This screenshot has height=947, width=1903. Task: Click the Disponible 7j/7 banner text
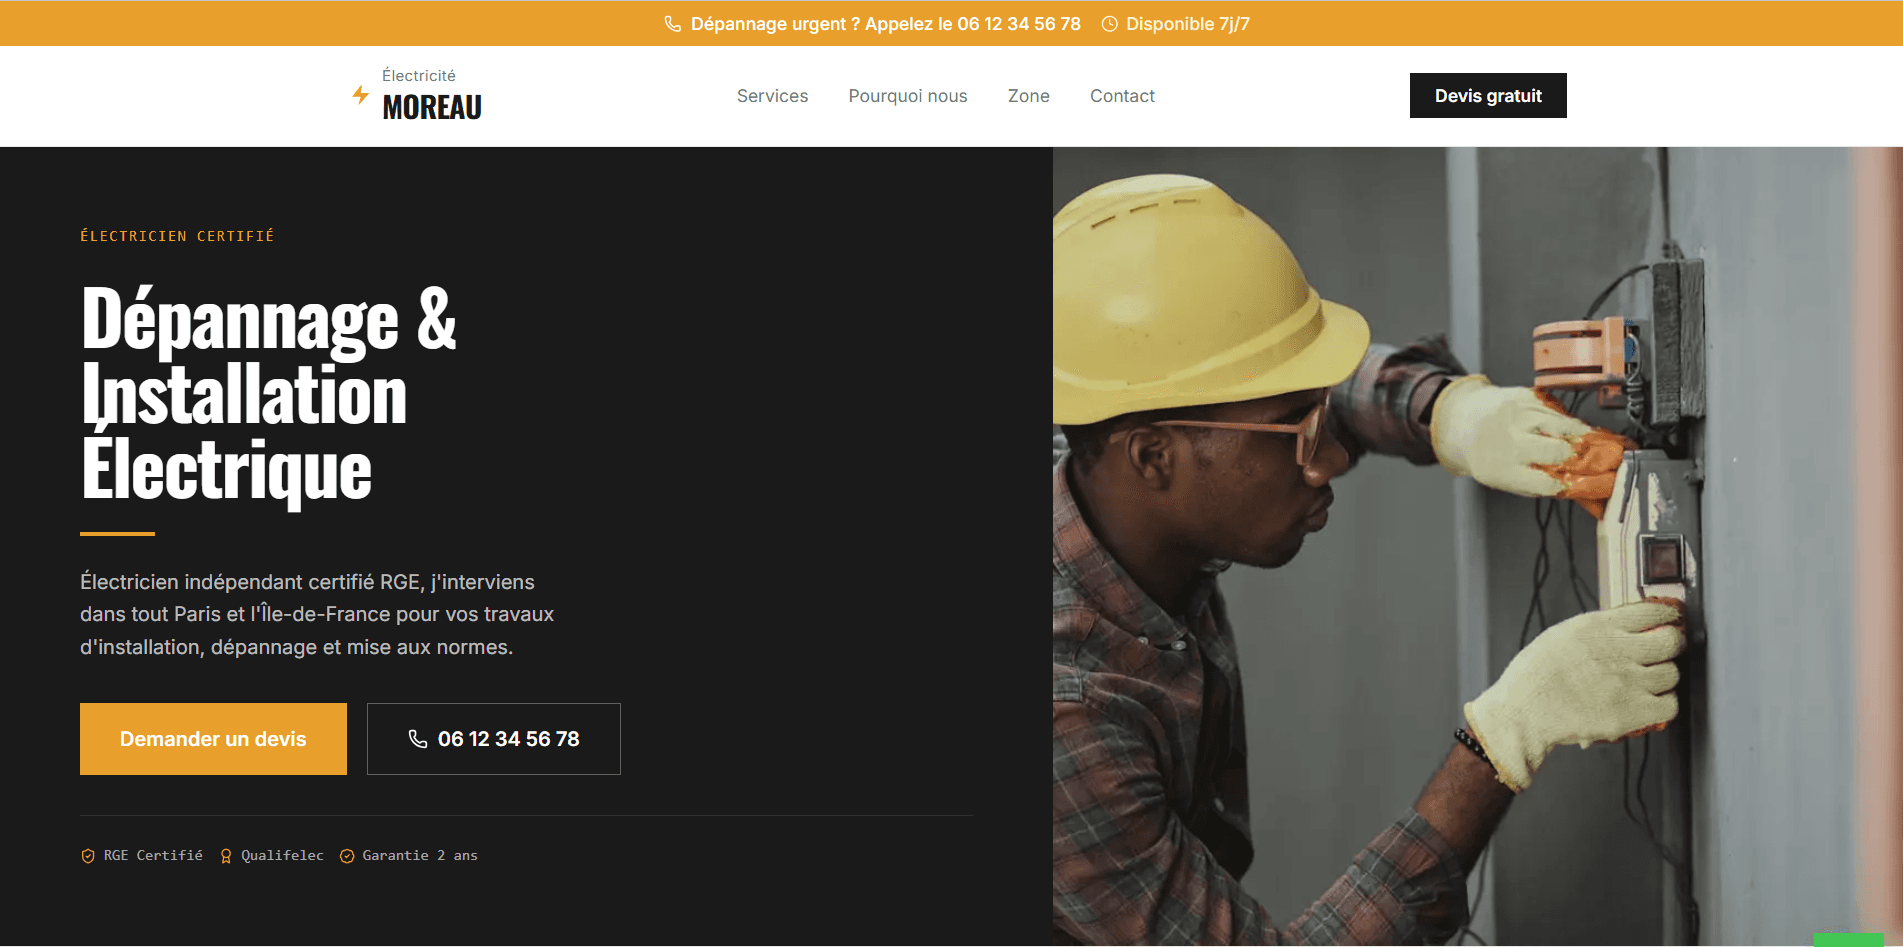tap(1187, 24)
